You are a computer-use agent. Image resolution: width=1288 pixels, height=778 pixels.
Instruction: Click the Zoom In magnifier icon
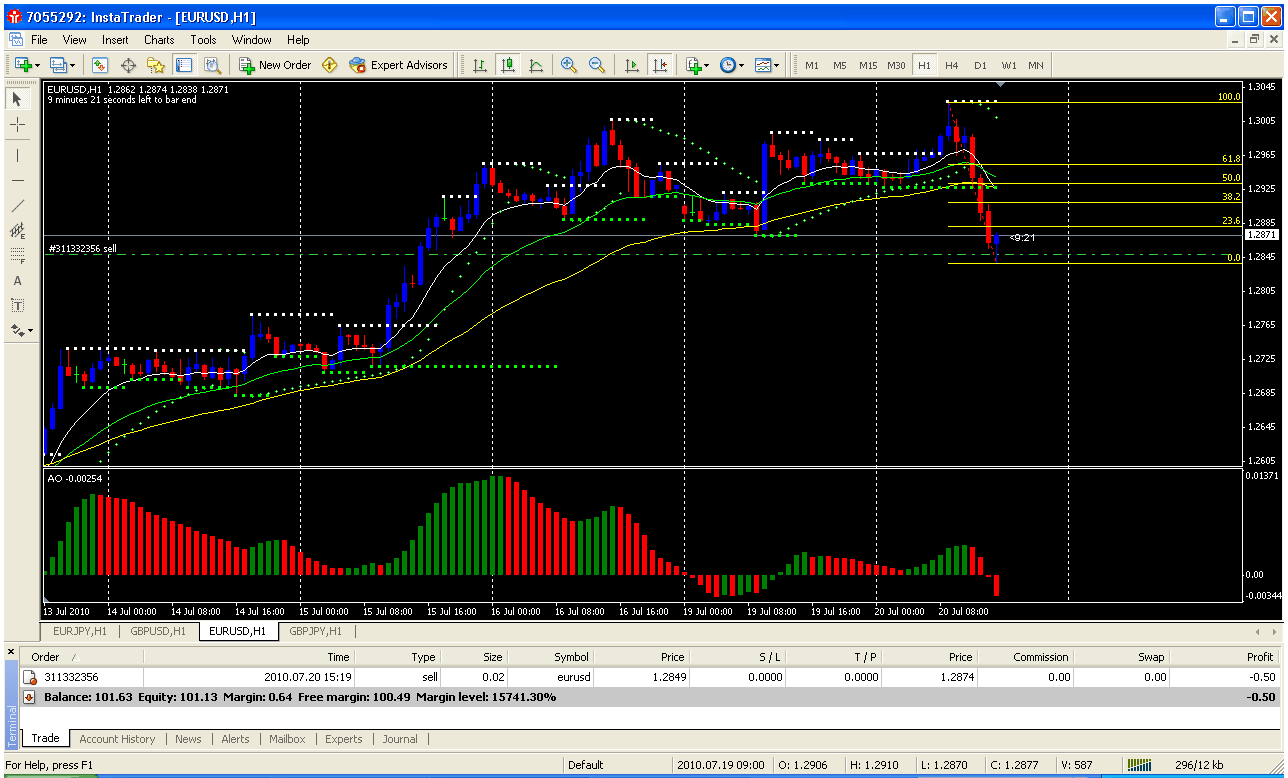[568, 65]
